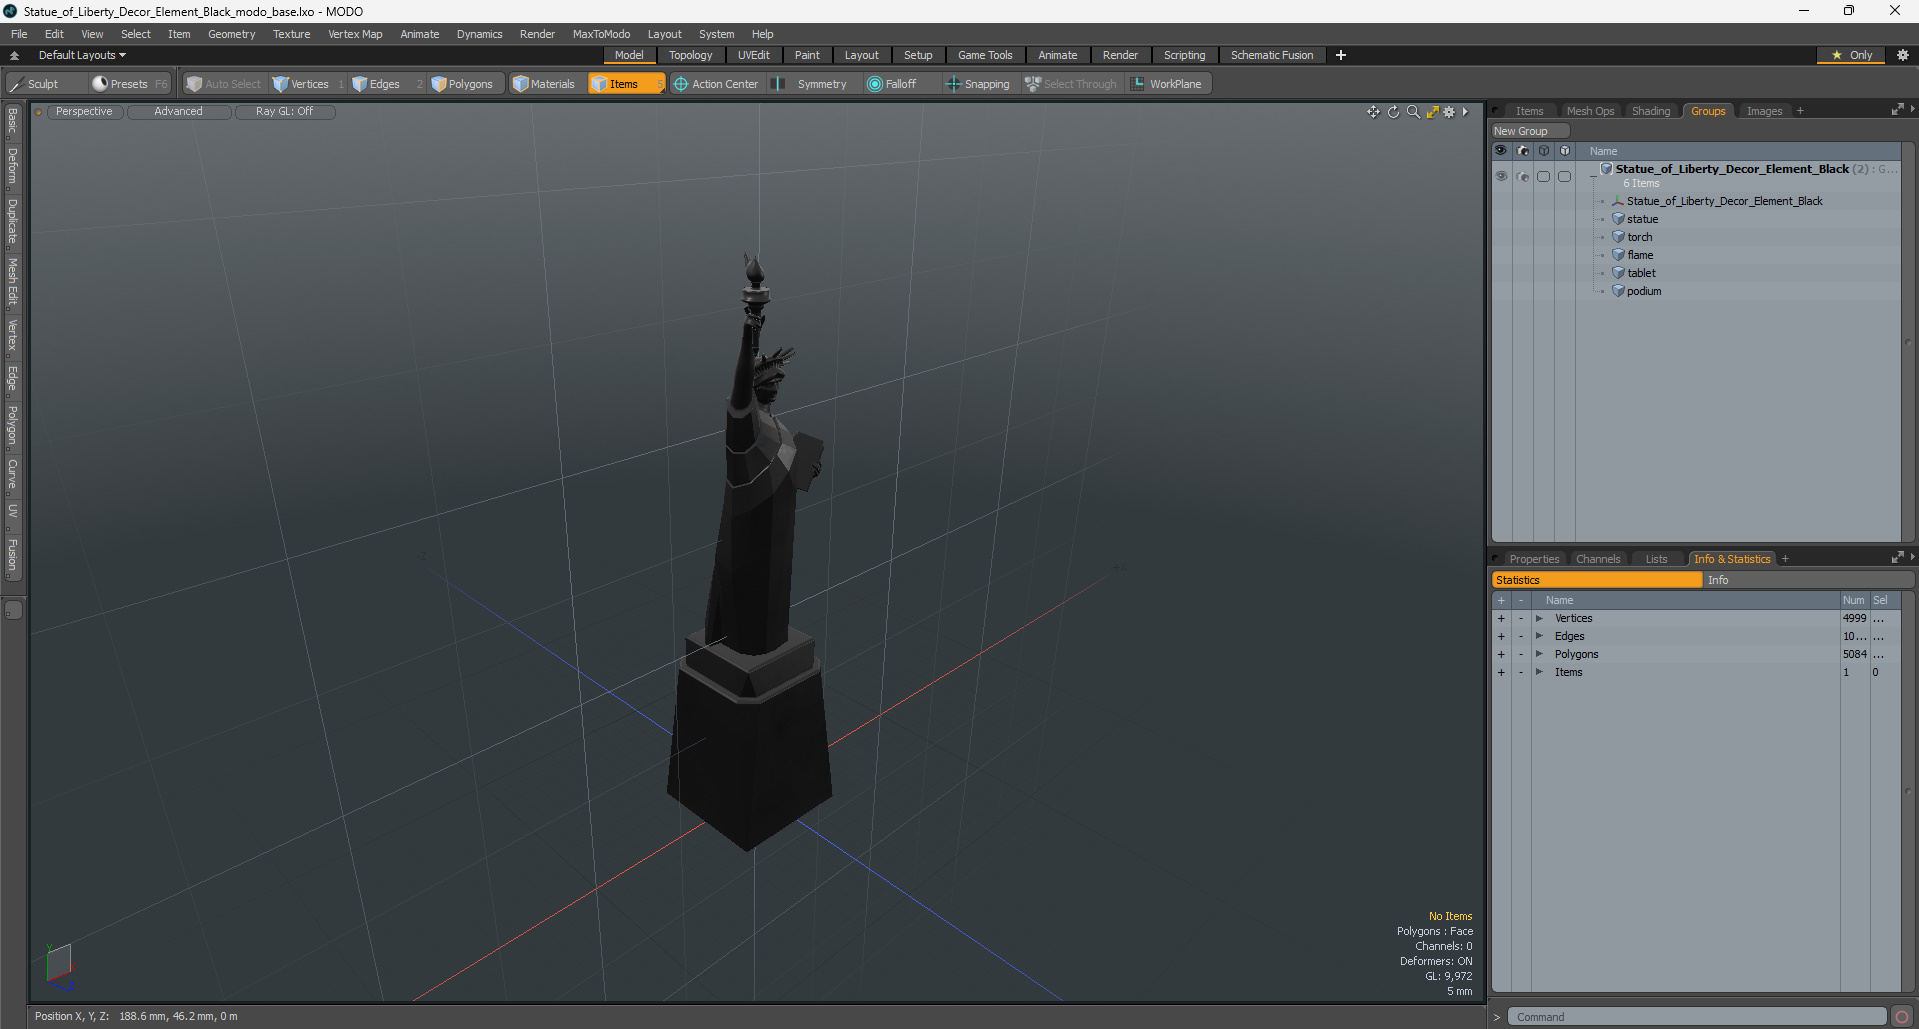Select the flame mesh item
The width and height of the screenshot is (1919, 1029).
point(1640,255)
